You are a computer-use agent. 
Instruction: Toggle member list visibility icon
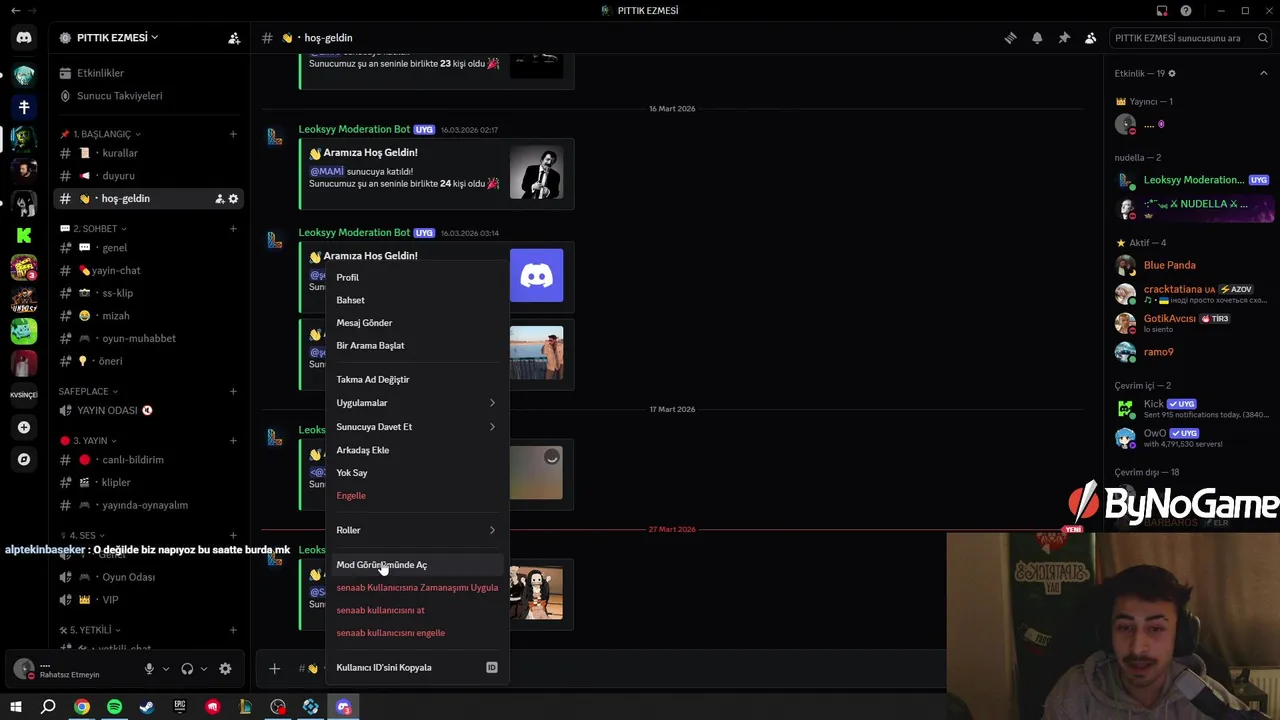pos(1091,38)
